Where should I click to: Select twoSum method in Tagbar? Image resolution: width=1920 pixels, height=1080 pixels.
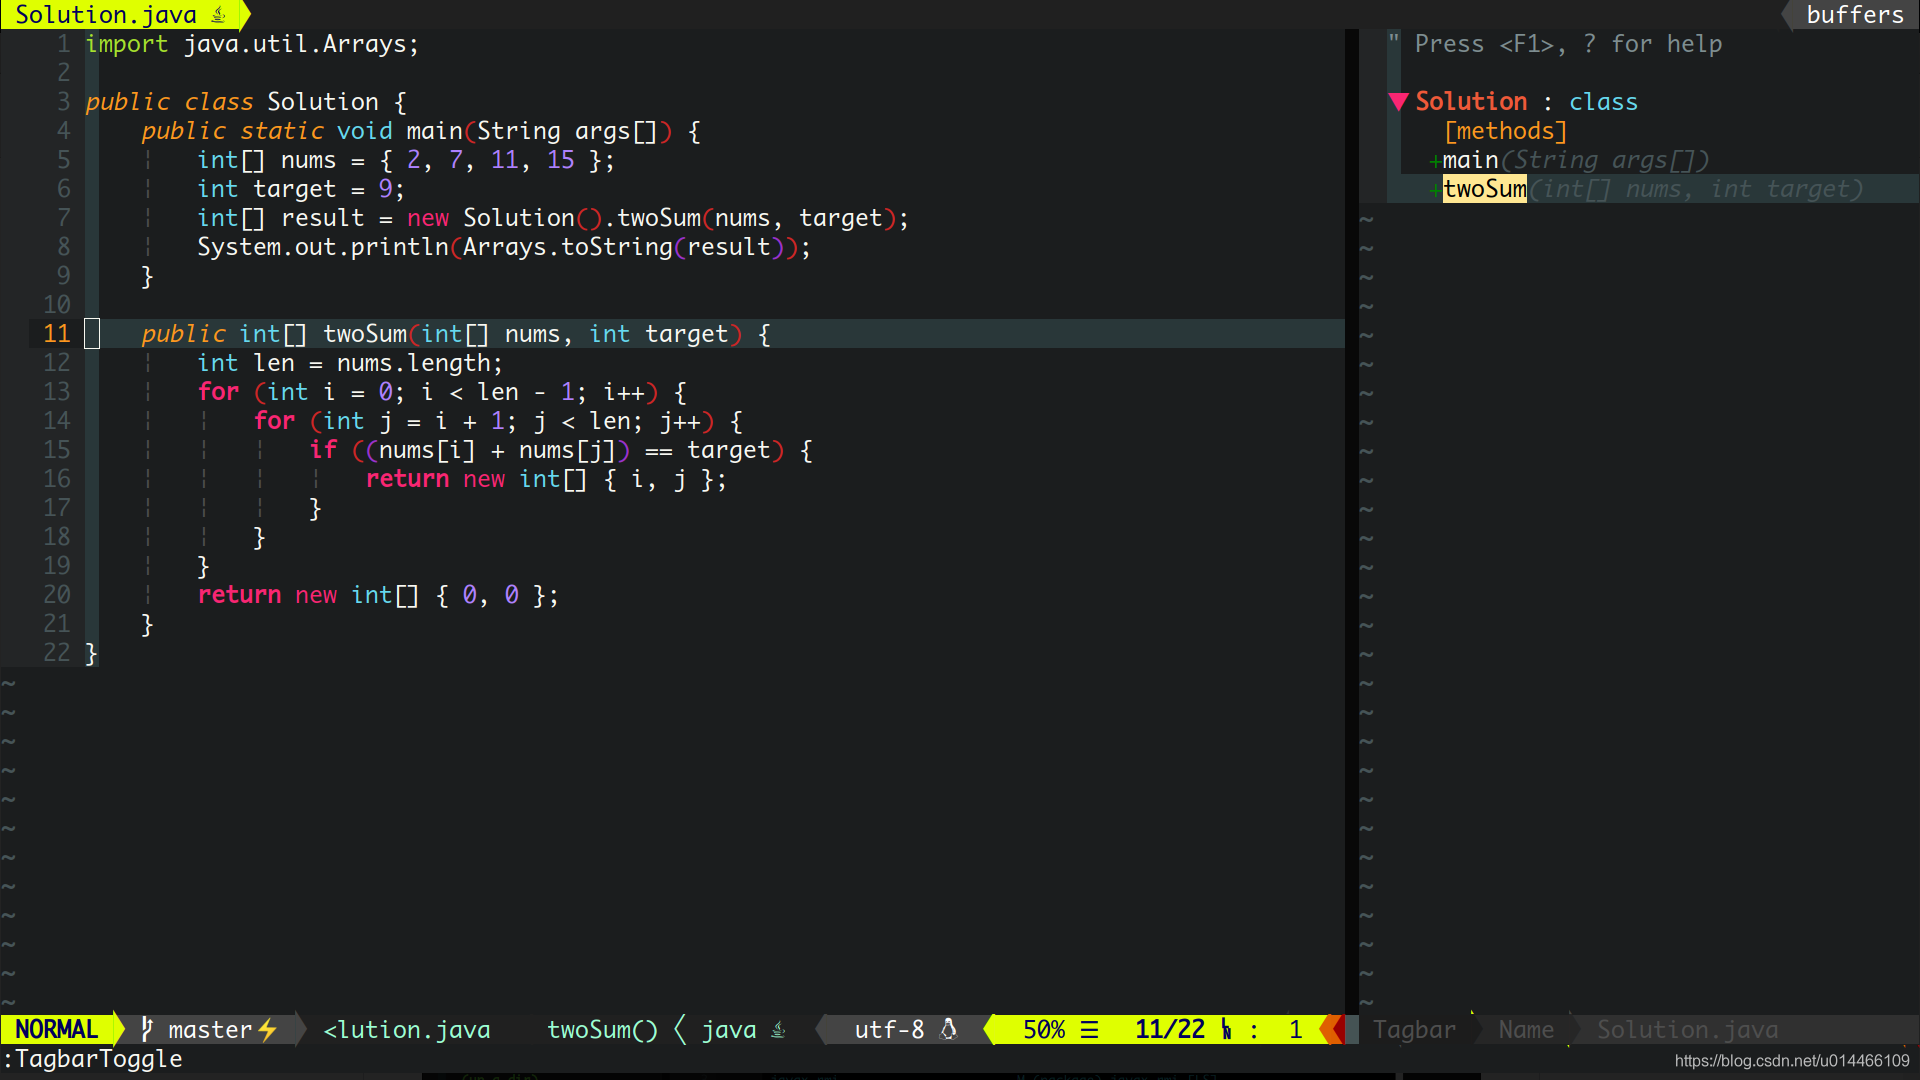pyautogui.click(x=1485, y=189)
